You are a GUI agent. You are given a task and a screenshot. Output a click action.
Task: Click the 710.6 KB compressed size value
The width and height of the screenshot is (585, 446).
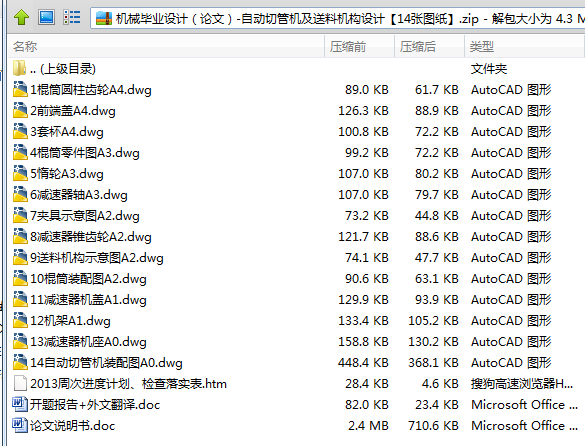433,426
